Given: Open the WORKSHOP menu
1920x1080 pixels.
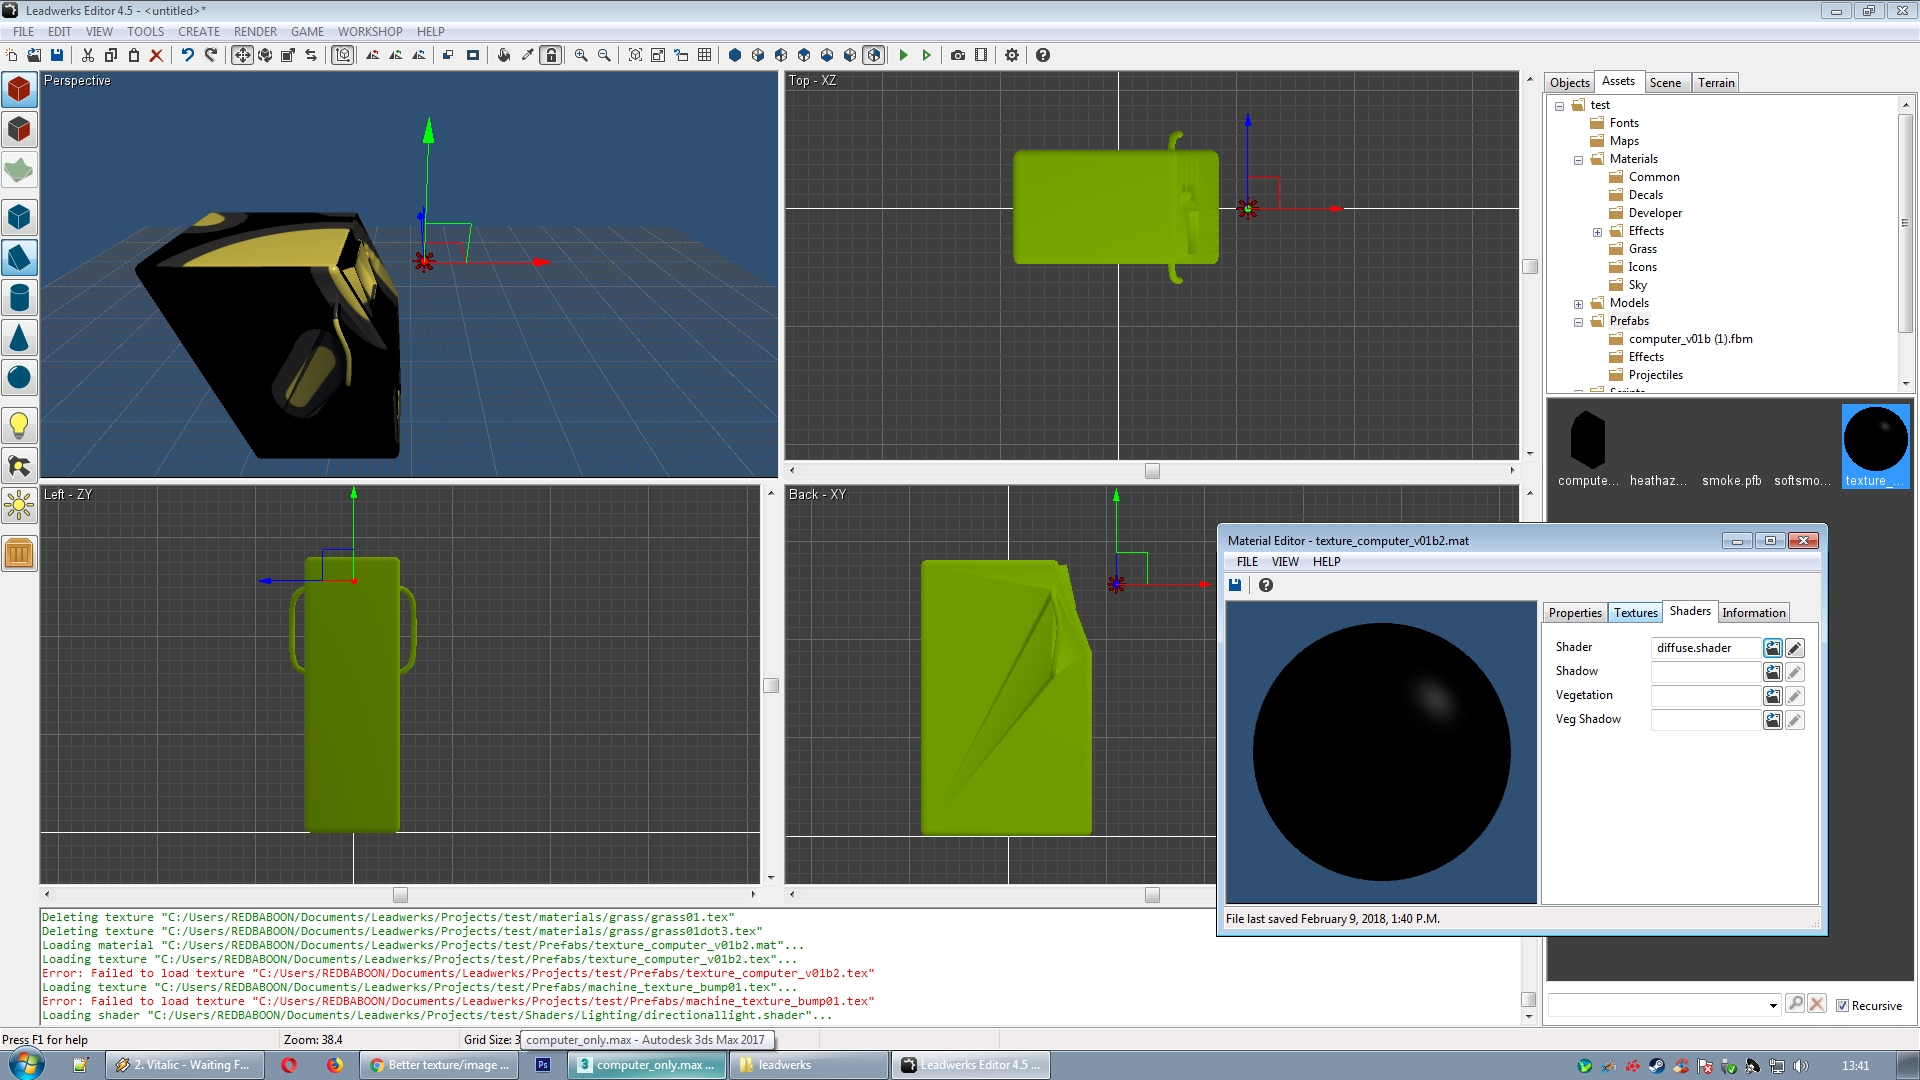Looking at the screenshot, I should click(x=369, y=31).
